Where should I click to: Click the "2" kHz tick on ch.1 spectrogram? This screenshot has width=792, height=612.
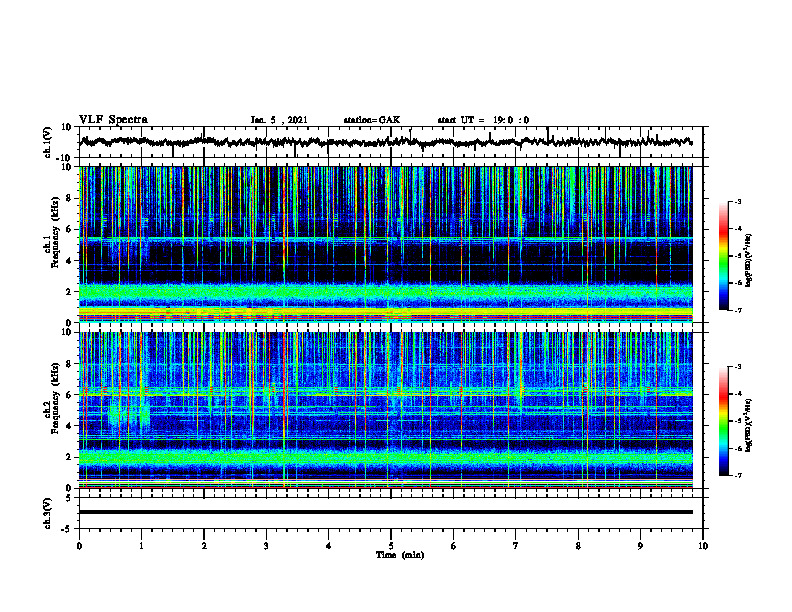click(69, 291)
